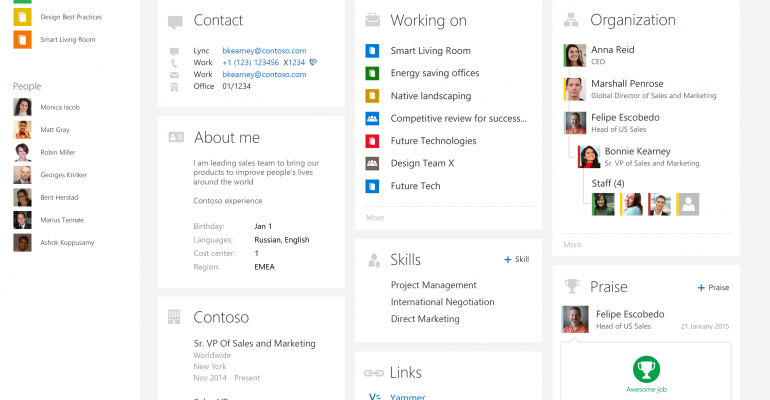Call the work number +1 (123) 123456
This screenshot has height=400, width=770.
pos(250,62)
